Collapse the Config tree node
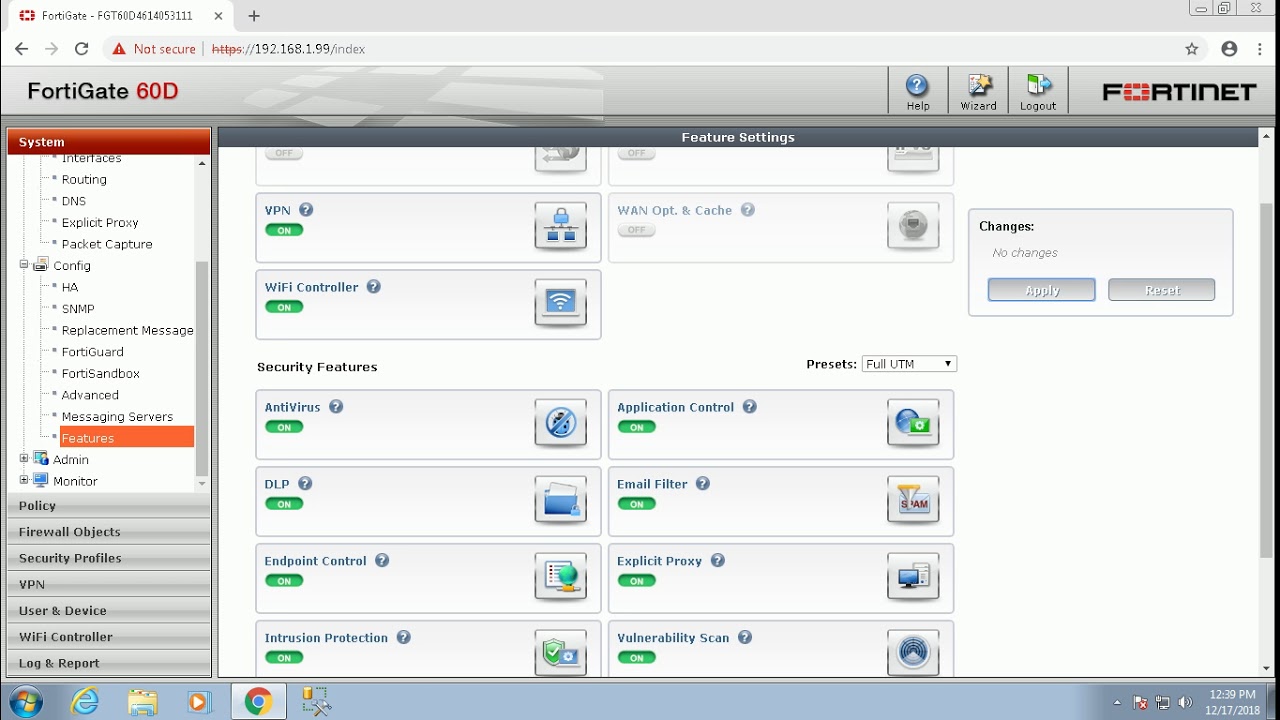Viewport: 1280px width, 720px height. point(24,265)
